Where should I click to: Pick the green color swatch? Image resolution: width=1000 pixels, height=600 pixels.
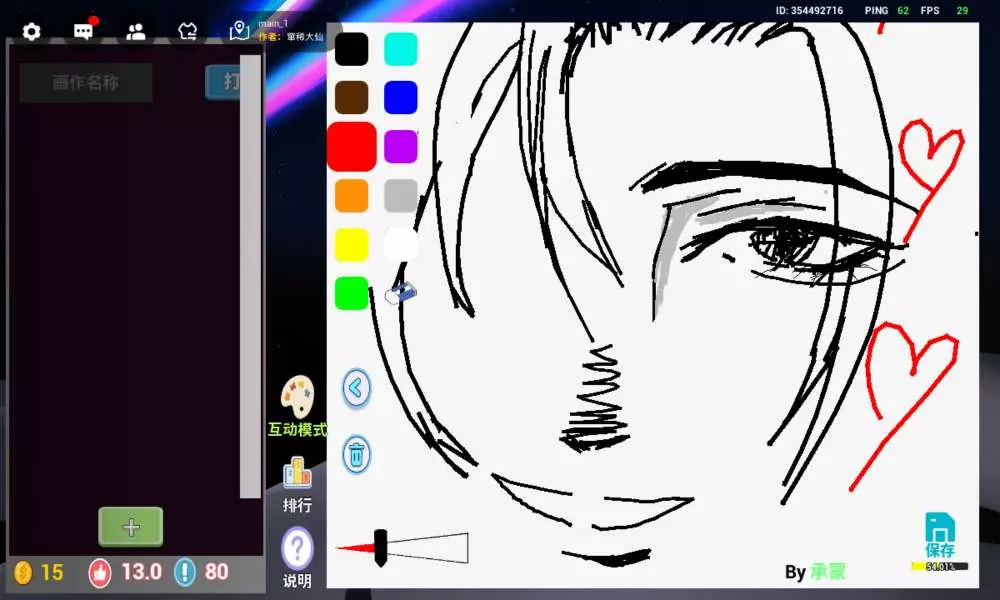point(351,293)
